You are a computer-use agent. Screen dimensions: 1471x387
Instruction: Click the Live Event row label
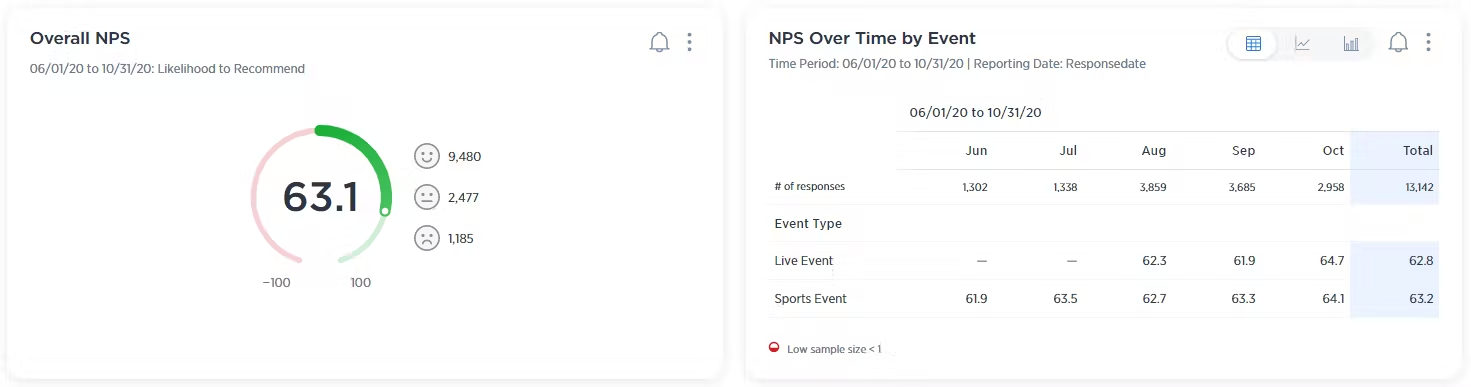point(804,261)
